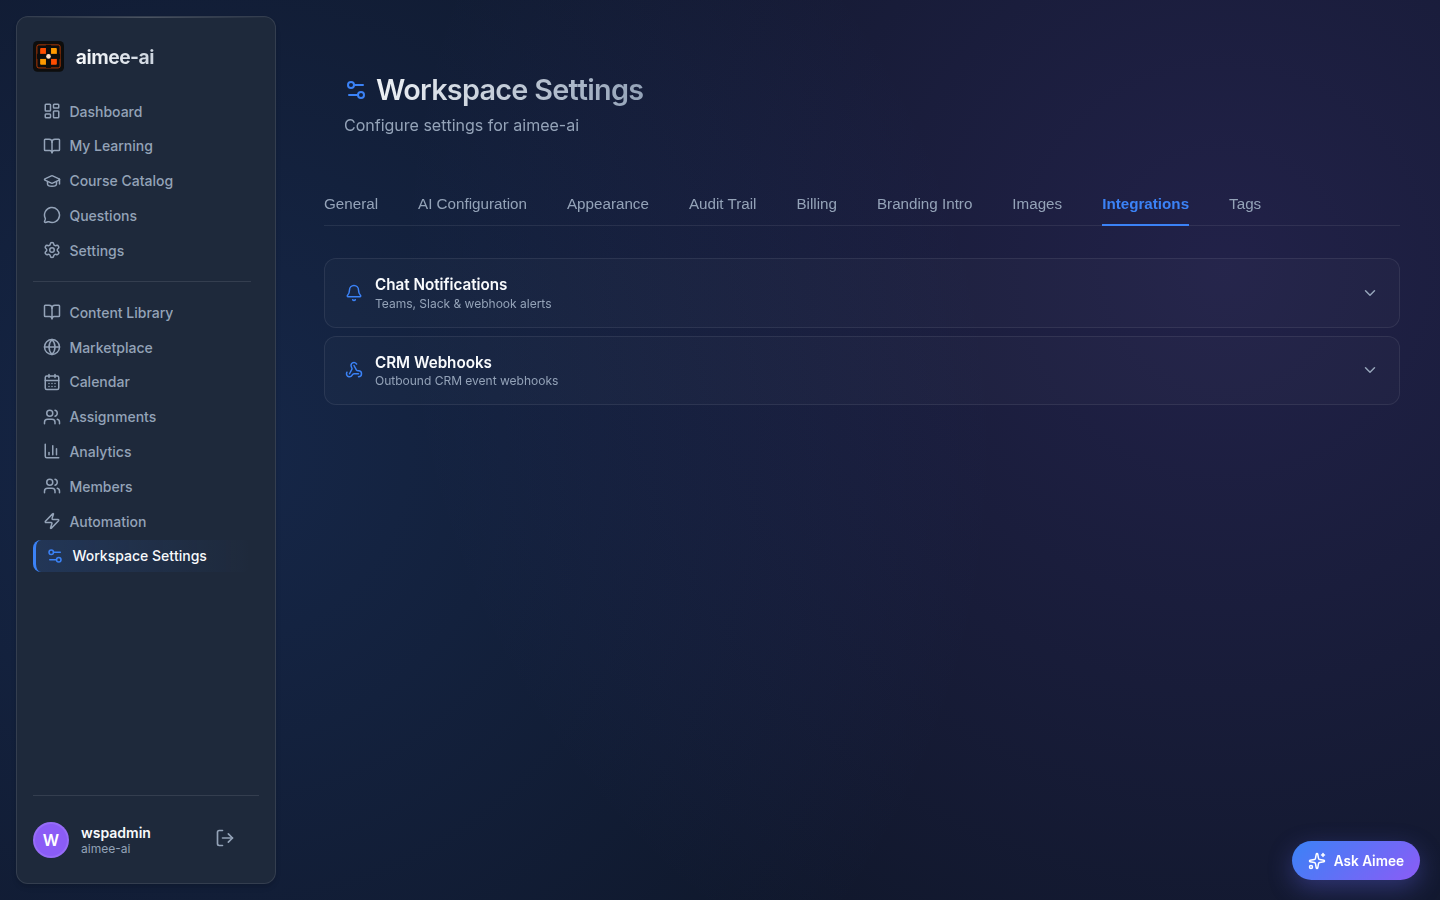Switch to the AI Configuration tab

472,204
